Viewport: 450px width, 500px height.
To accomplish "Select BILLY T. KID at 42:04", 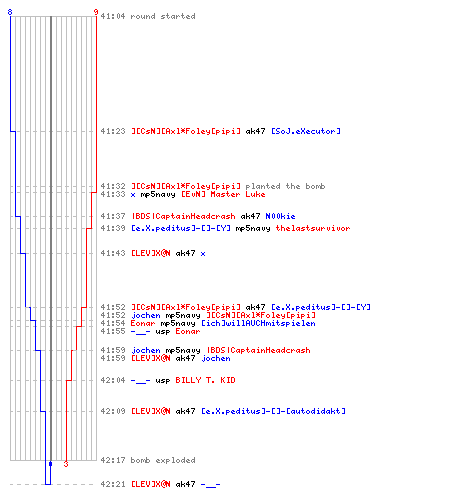I will (205, 380).
